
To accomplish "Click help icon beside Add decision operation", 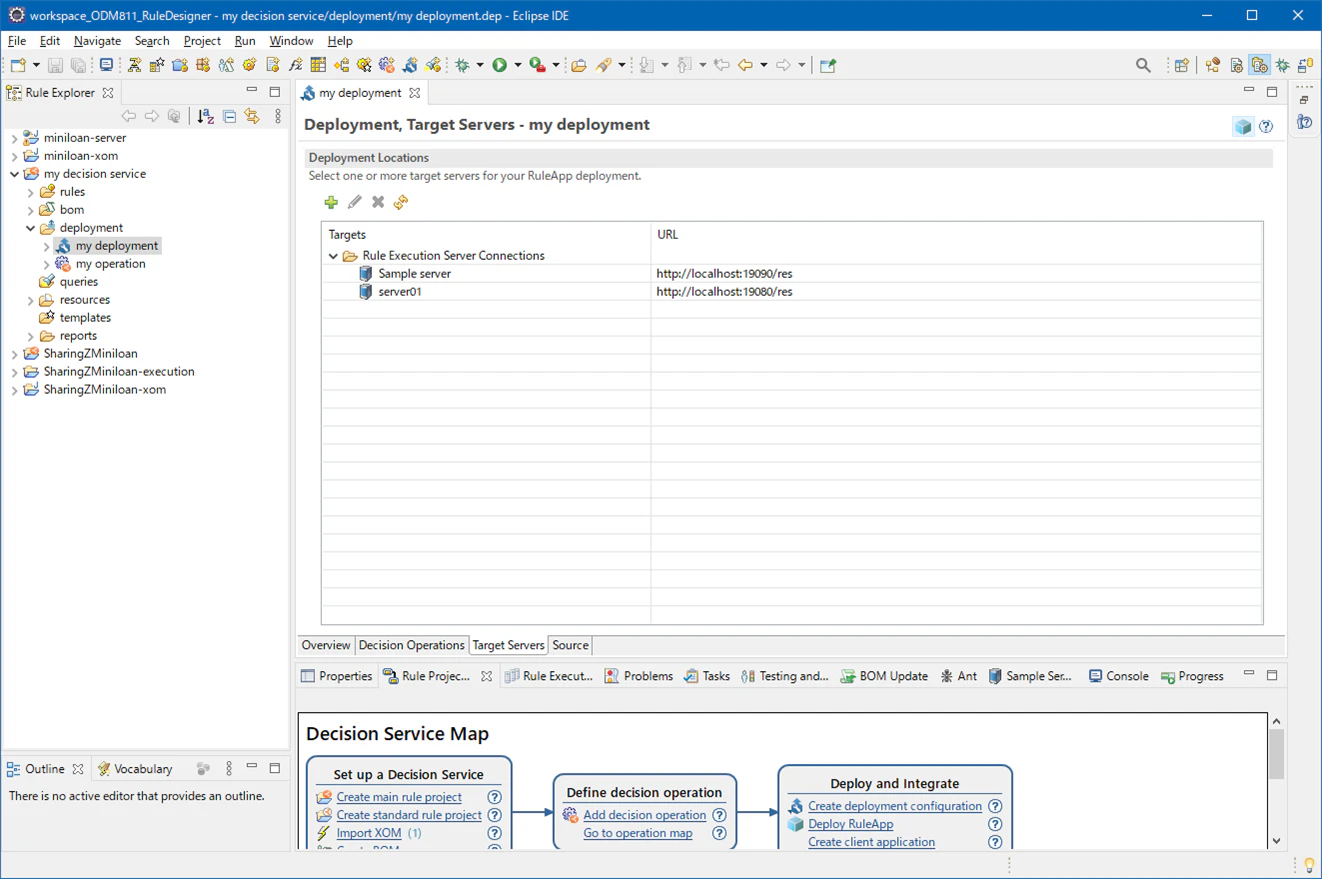I will pyautogui.click(x=719, y=815).
